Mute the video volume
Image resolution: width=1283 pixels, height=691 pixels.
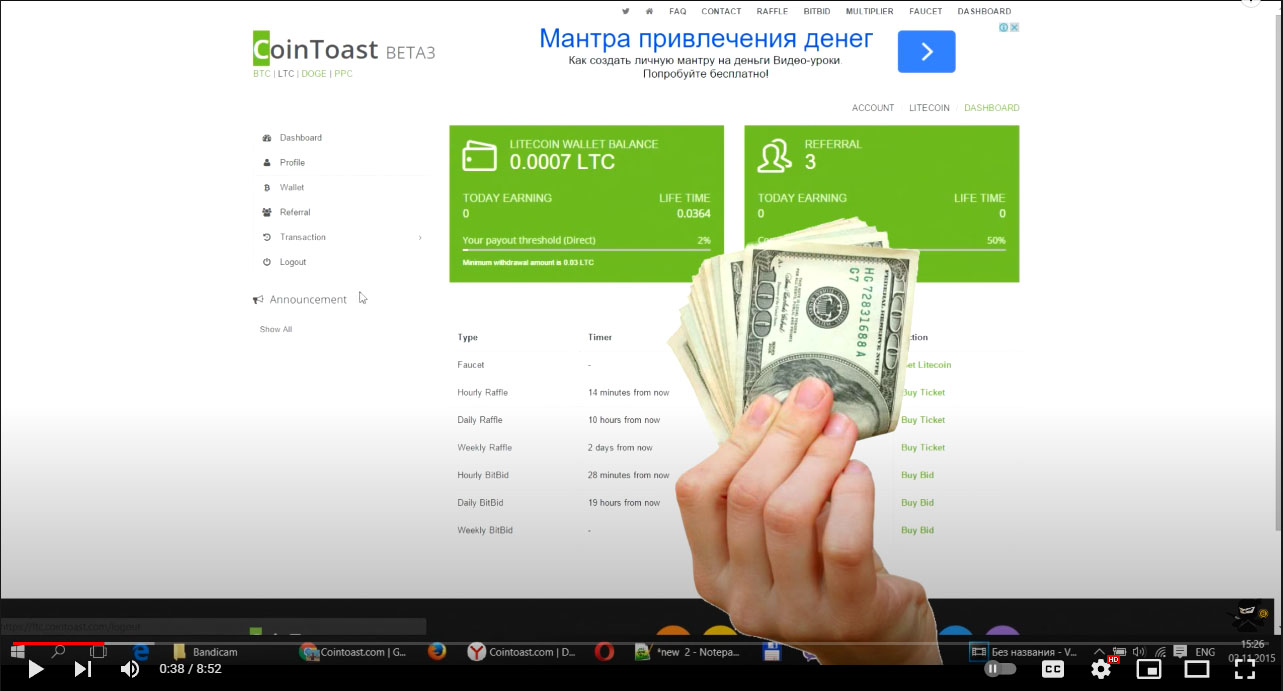(x=129, y=669)
